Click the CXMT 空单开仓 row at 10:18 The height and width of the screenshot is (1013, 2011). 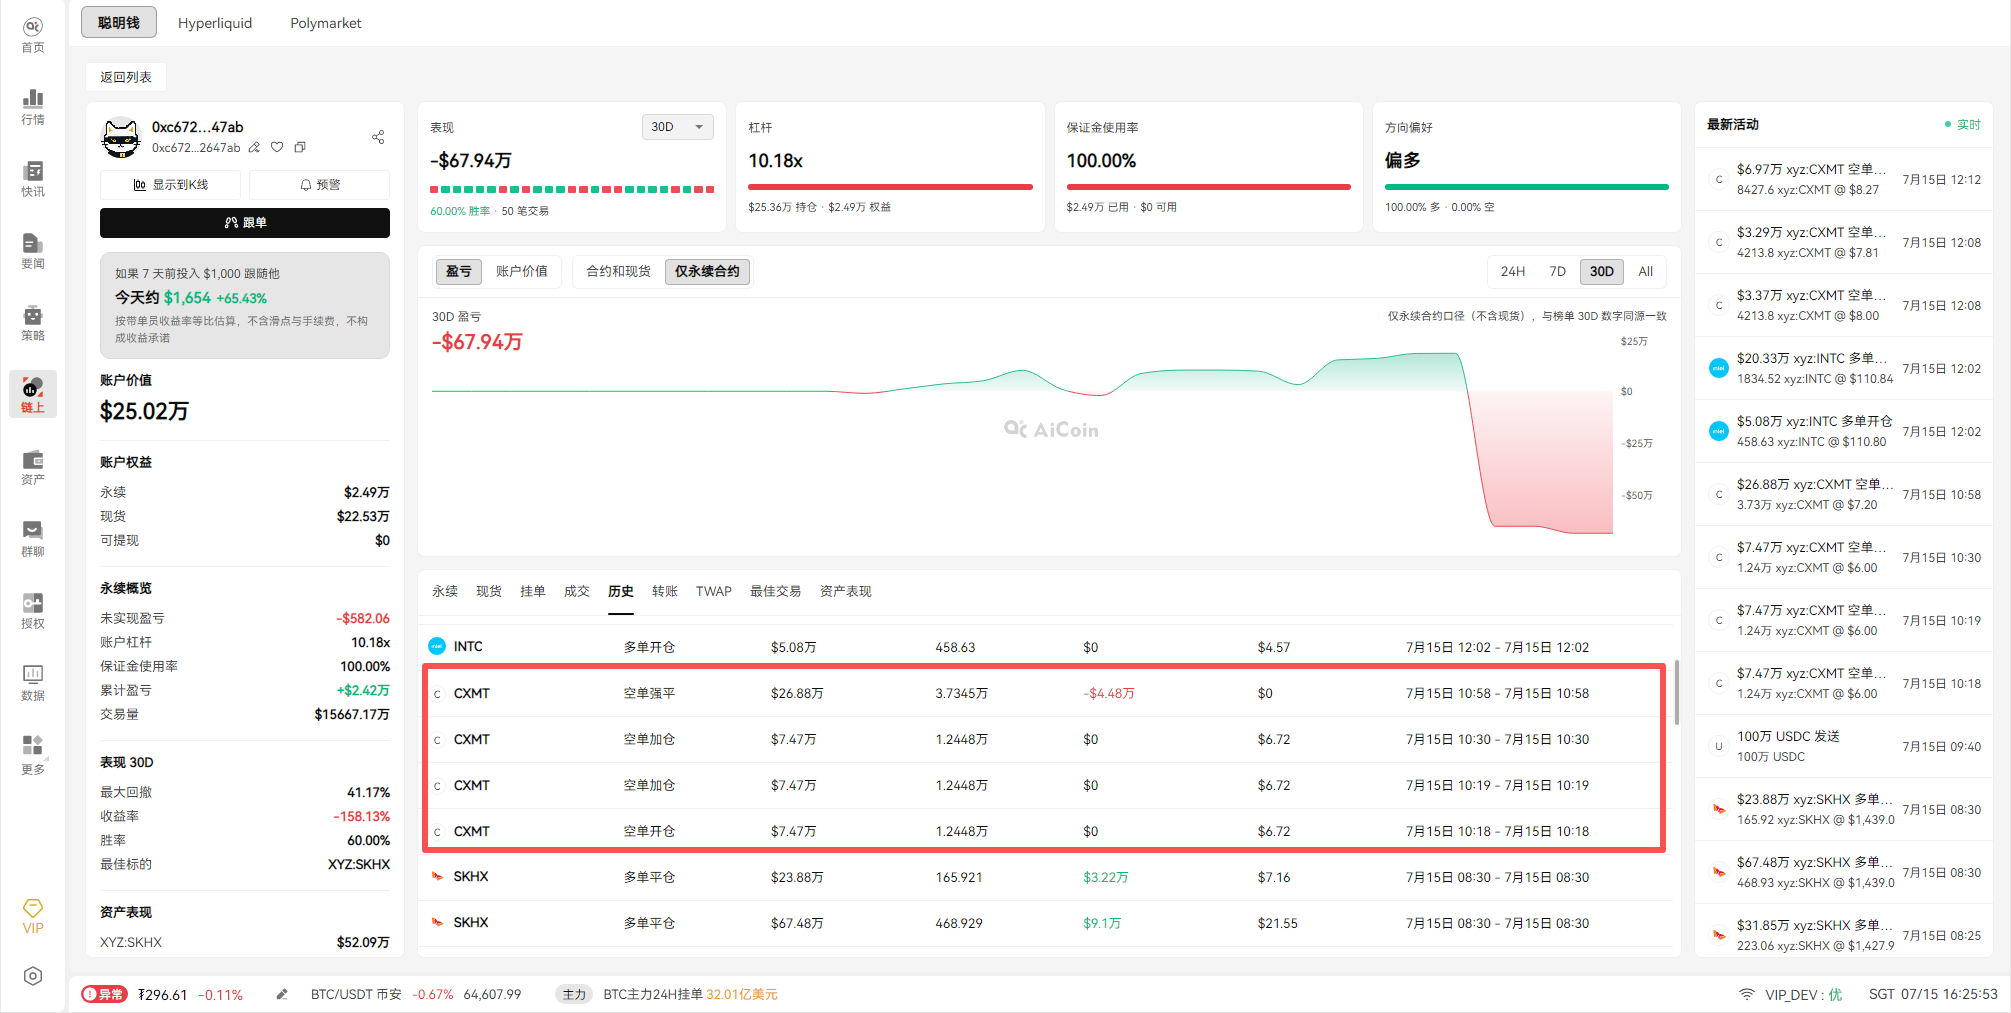(x=1044, y=831)
